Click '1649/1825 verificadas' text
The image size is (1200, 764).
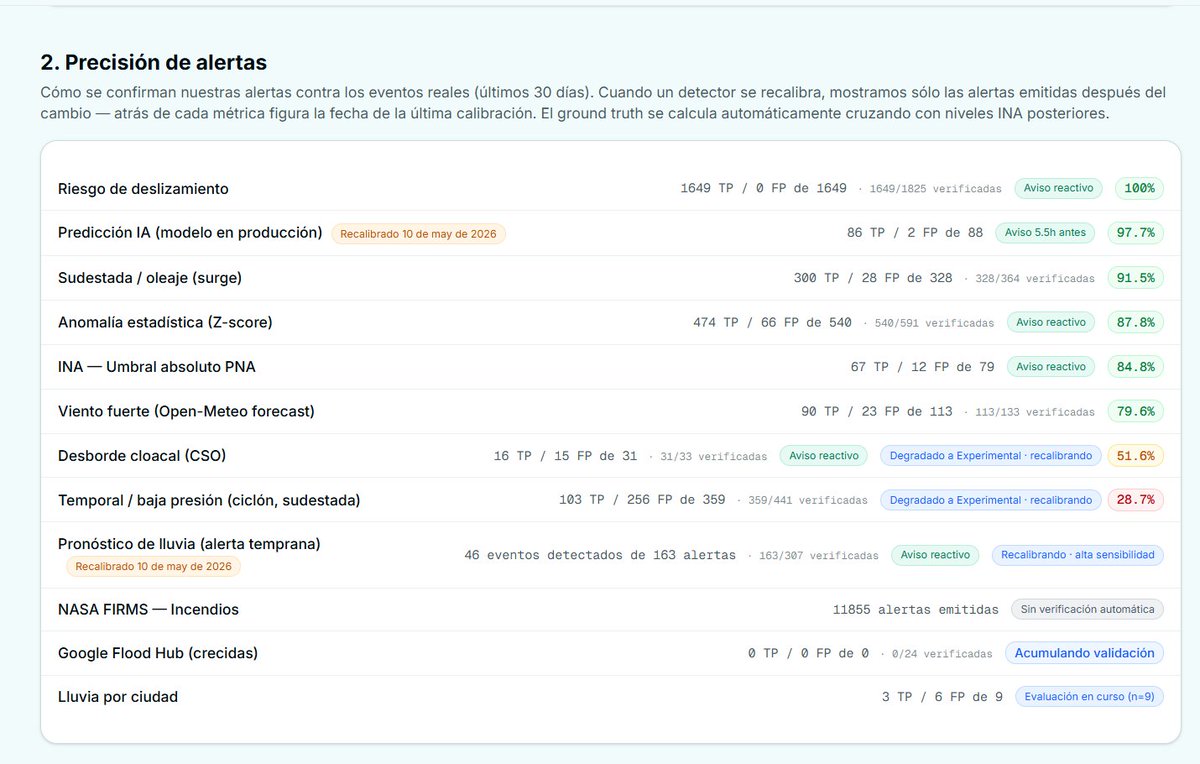pos(936,188)
